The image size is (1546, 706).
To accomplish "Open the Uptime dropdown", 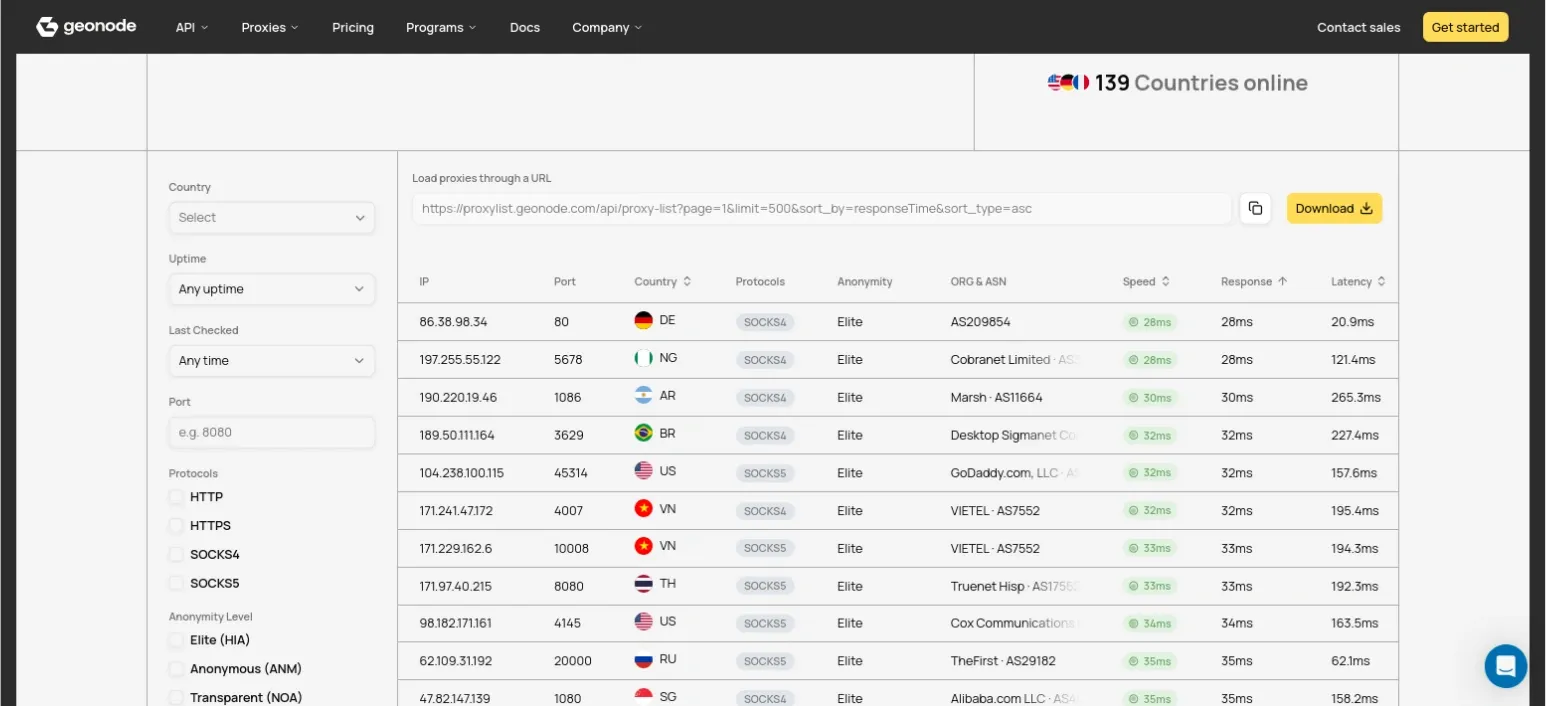I will tap(272, 289).
